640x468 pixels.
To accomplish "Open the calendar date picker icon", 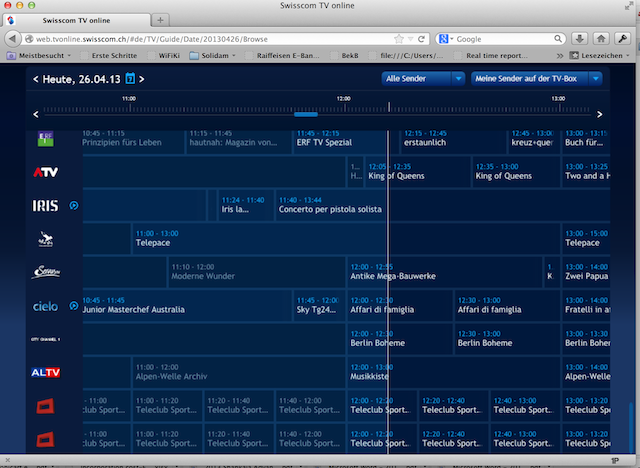I will click(x=129, y=78).
